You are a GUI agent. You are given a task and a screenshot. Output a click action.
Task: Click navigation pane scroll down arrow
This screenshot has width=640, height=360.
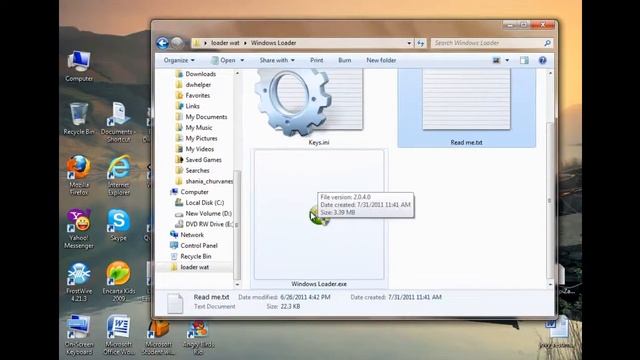pos(237,284)
